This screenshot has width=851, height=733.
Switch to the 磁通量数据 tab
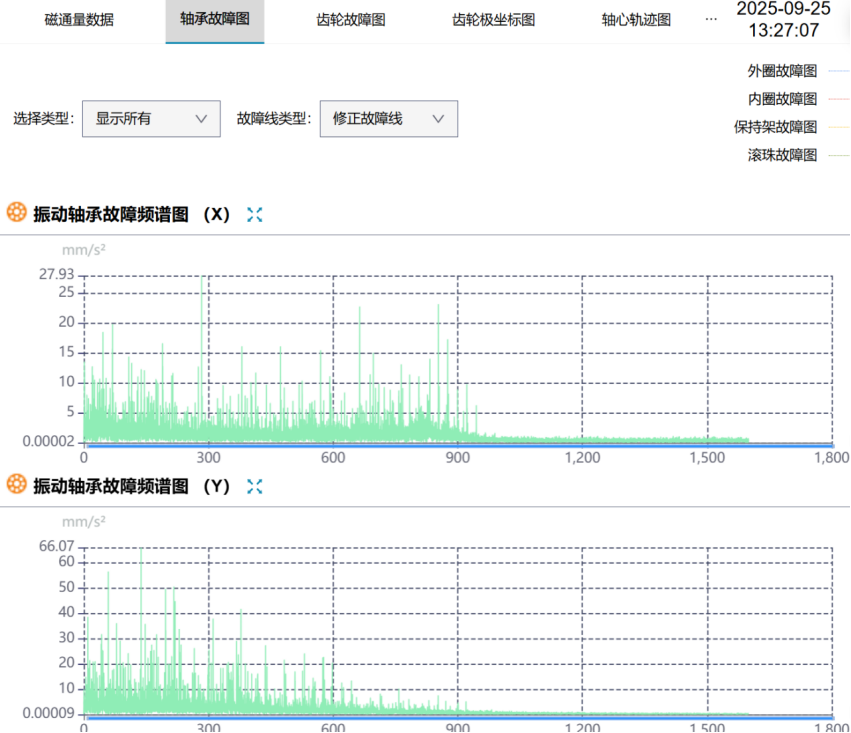79,20
